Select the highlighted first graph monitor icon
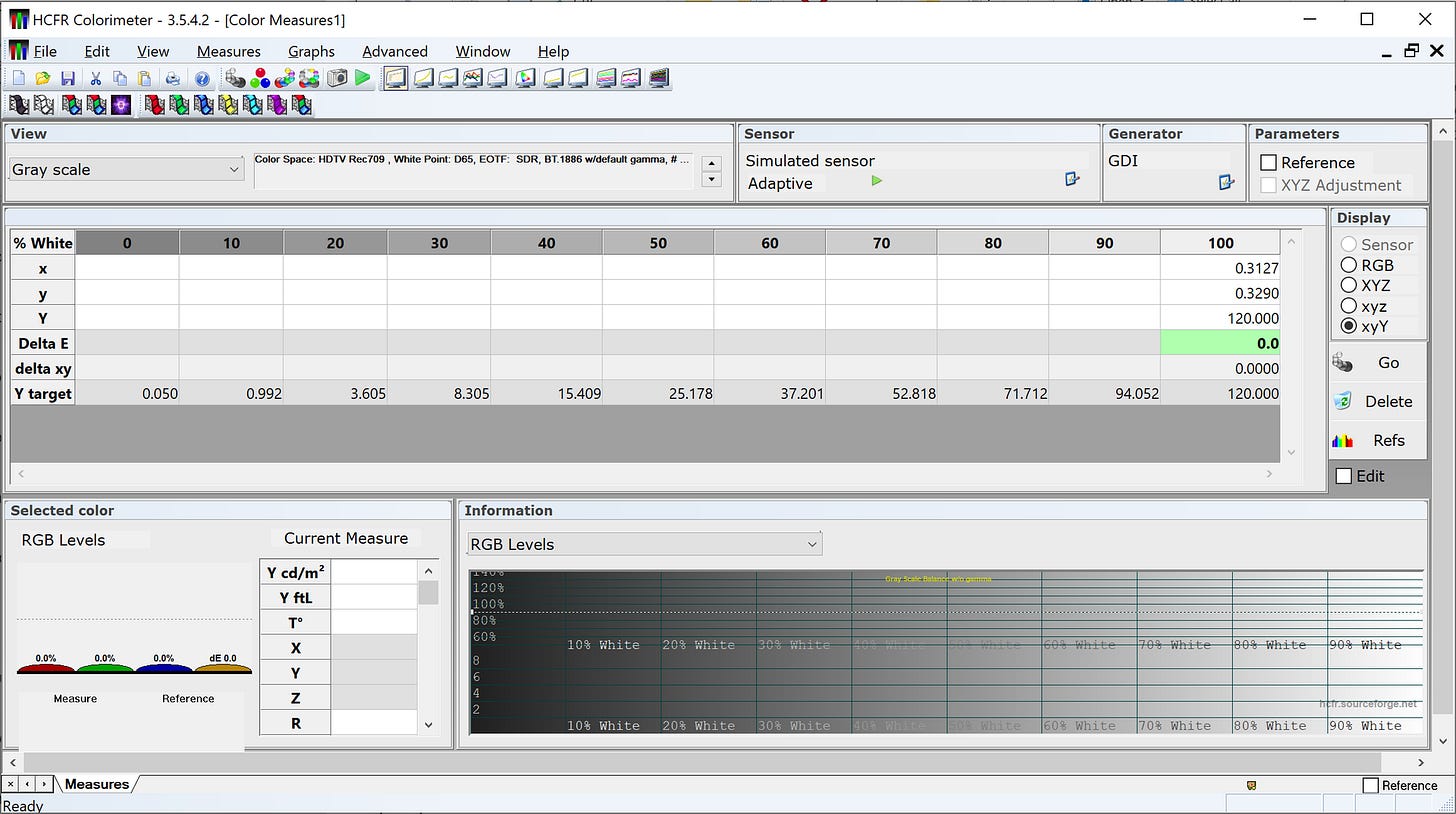 click(395, 78)
